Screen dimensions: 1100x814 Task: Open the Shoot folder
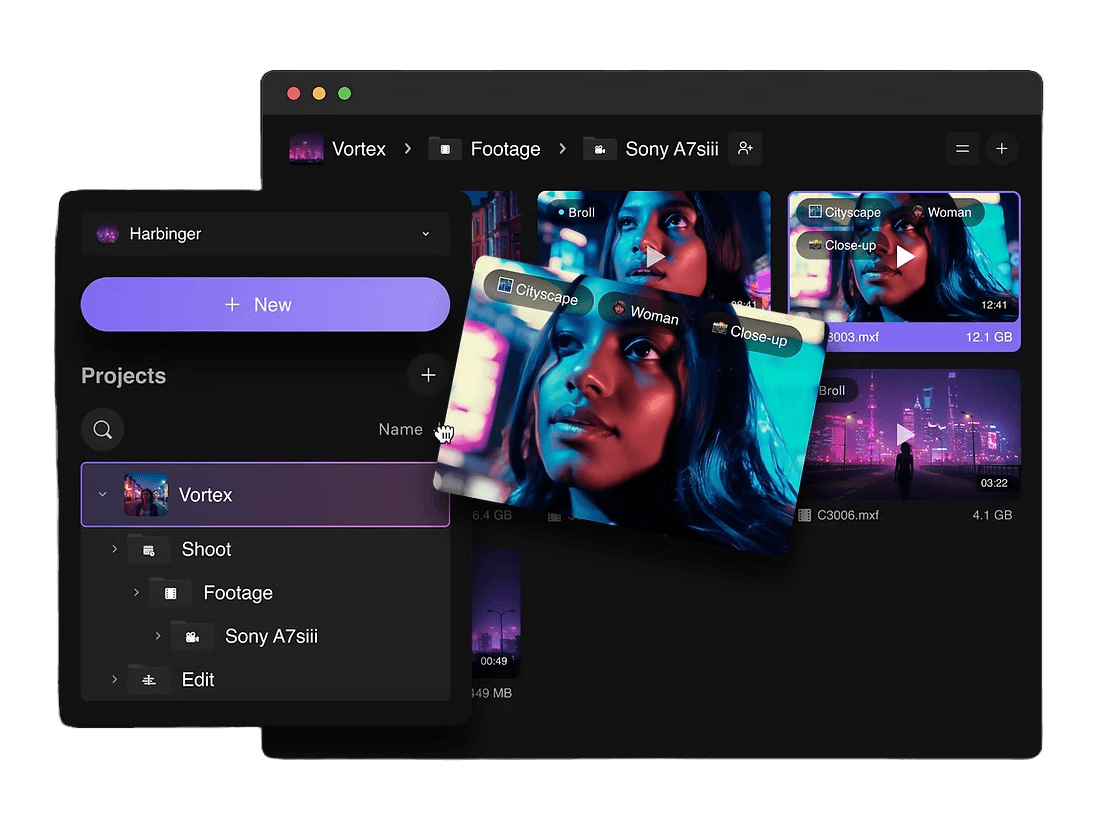(x=206, y=549)
